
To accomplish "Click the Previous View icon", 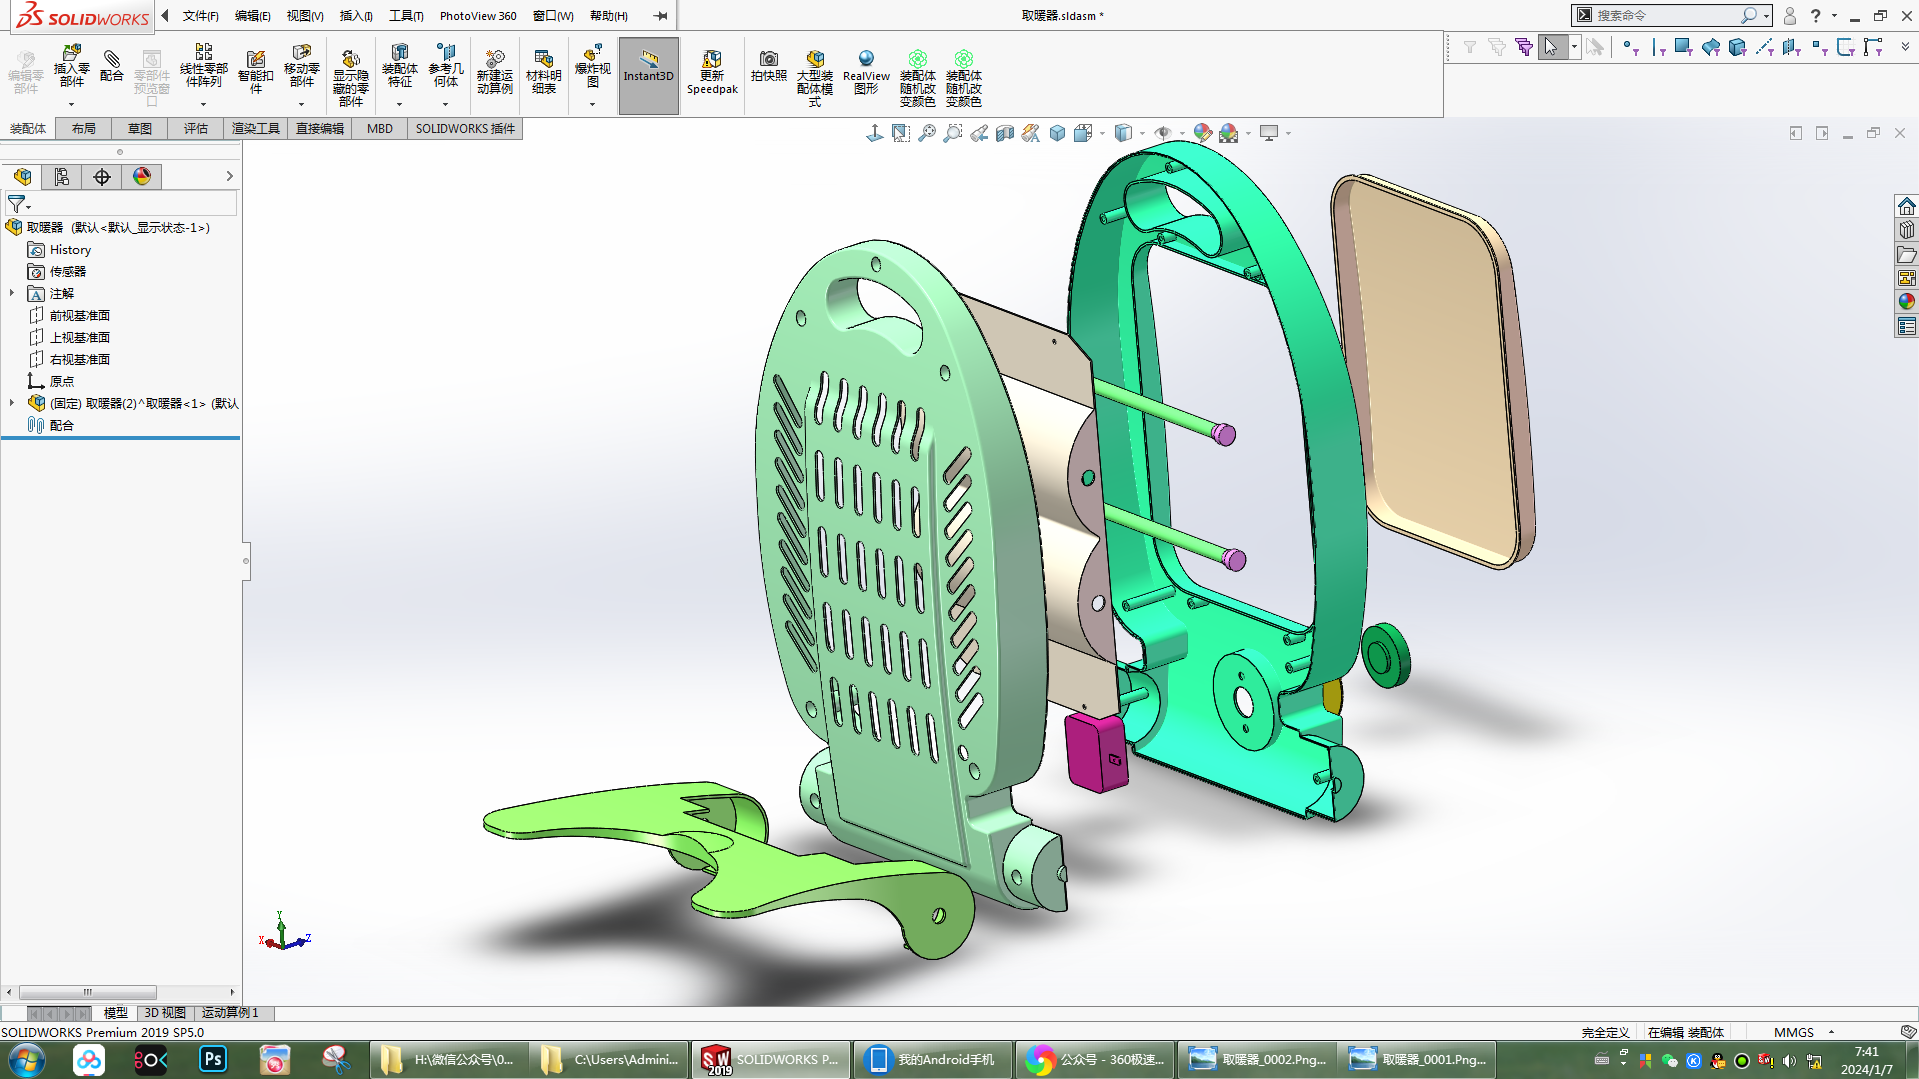I will point(979,133).
